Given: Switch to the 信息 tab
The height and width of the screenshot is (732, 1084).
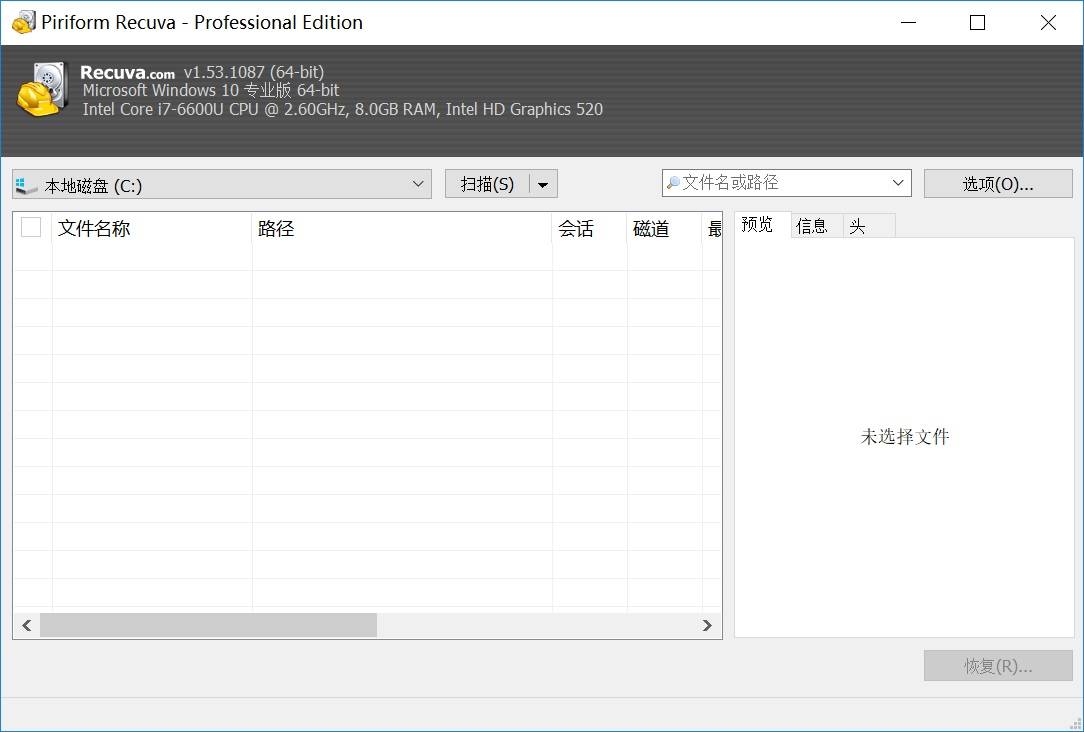Looking at the screenshot, I should click(812, 226).
